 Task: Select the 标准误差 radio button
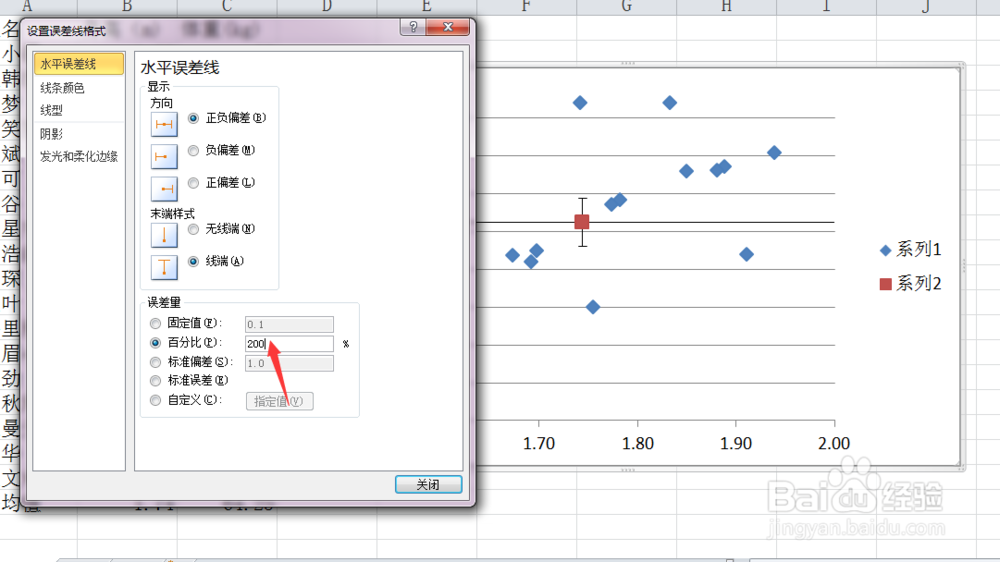155,381
